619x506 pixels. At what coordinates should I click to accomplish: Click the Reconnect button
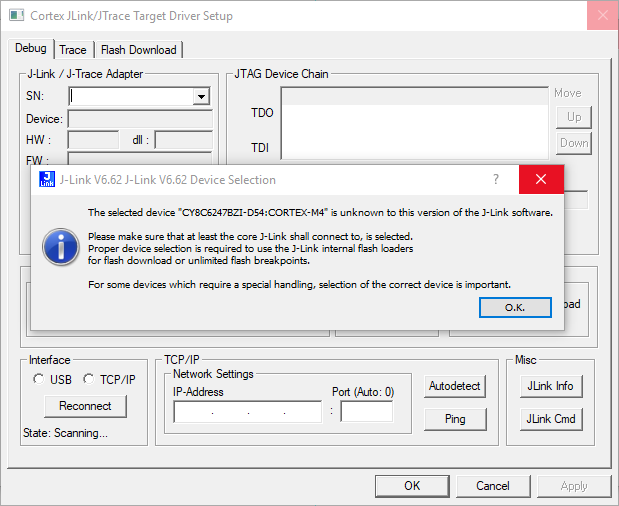tap(85, 406)
